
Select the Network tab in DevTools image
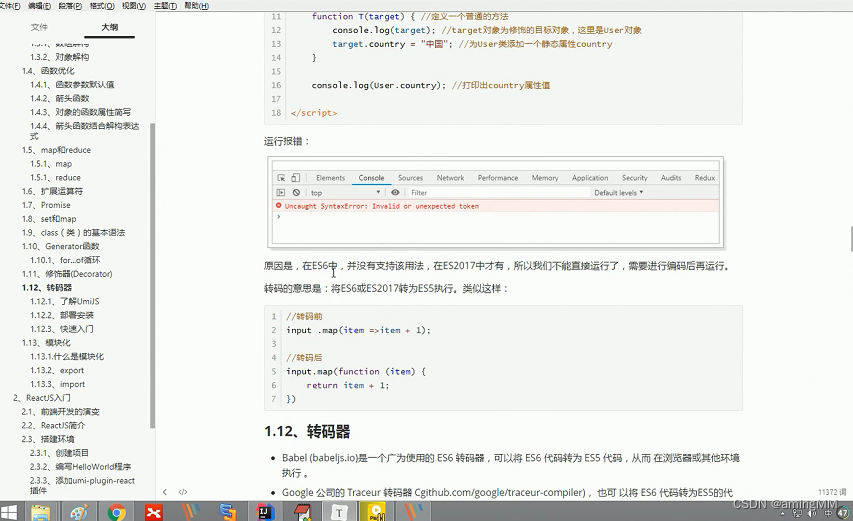450,178
